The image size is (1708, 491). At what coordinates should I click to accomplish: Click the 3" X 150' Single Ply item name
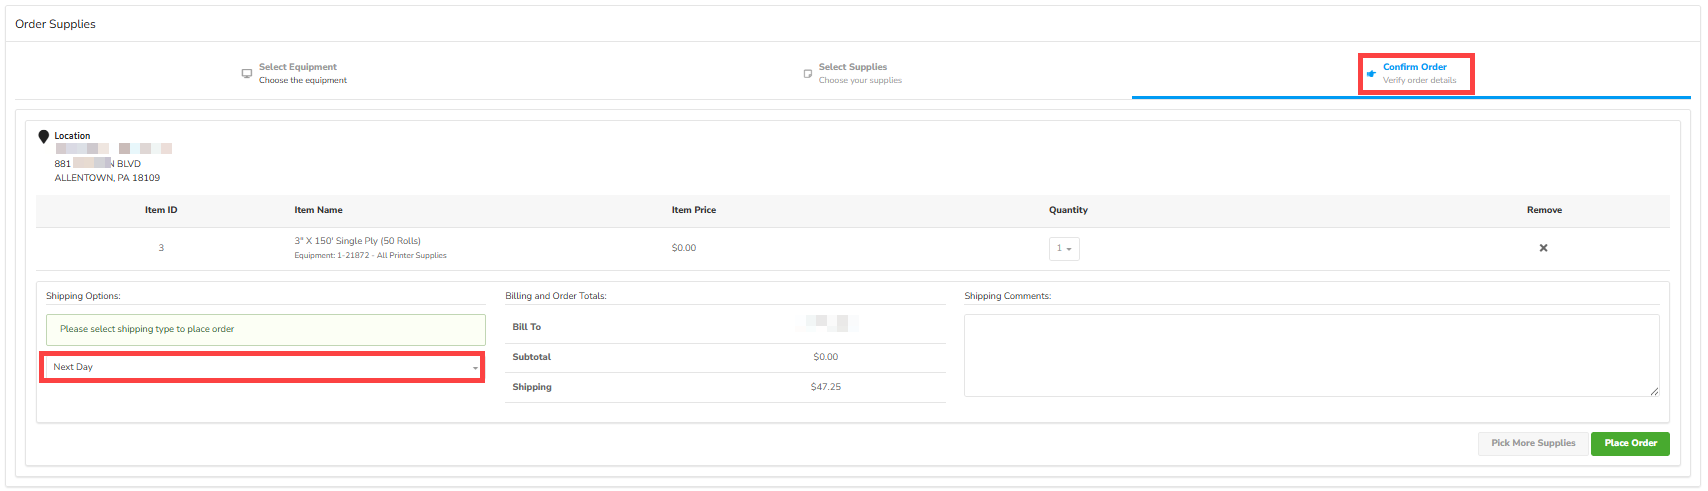[x=357, y=241]
